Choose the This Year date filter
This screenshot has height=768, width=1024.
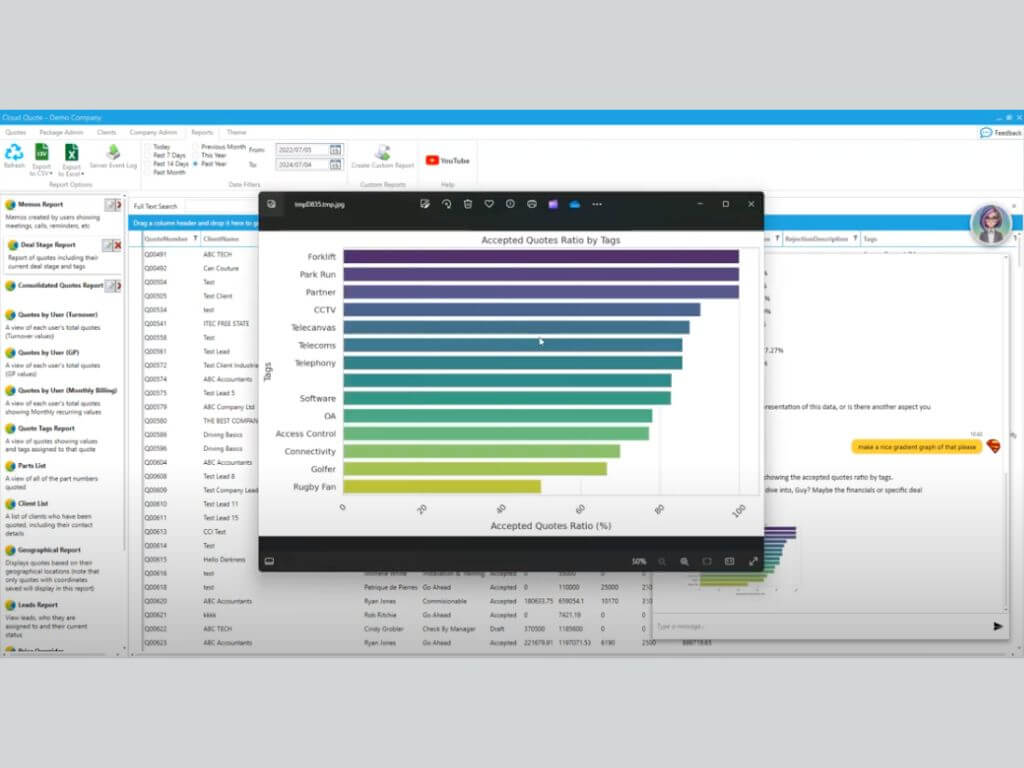click(x=196, y=155)
